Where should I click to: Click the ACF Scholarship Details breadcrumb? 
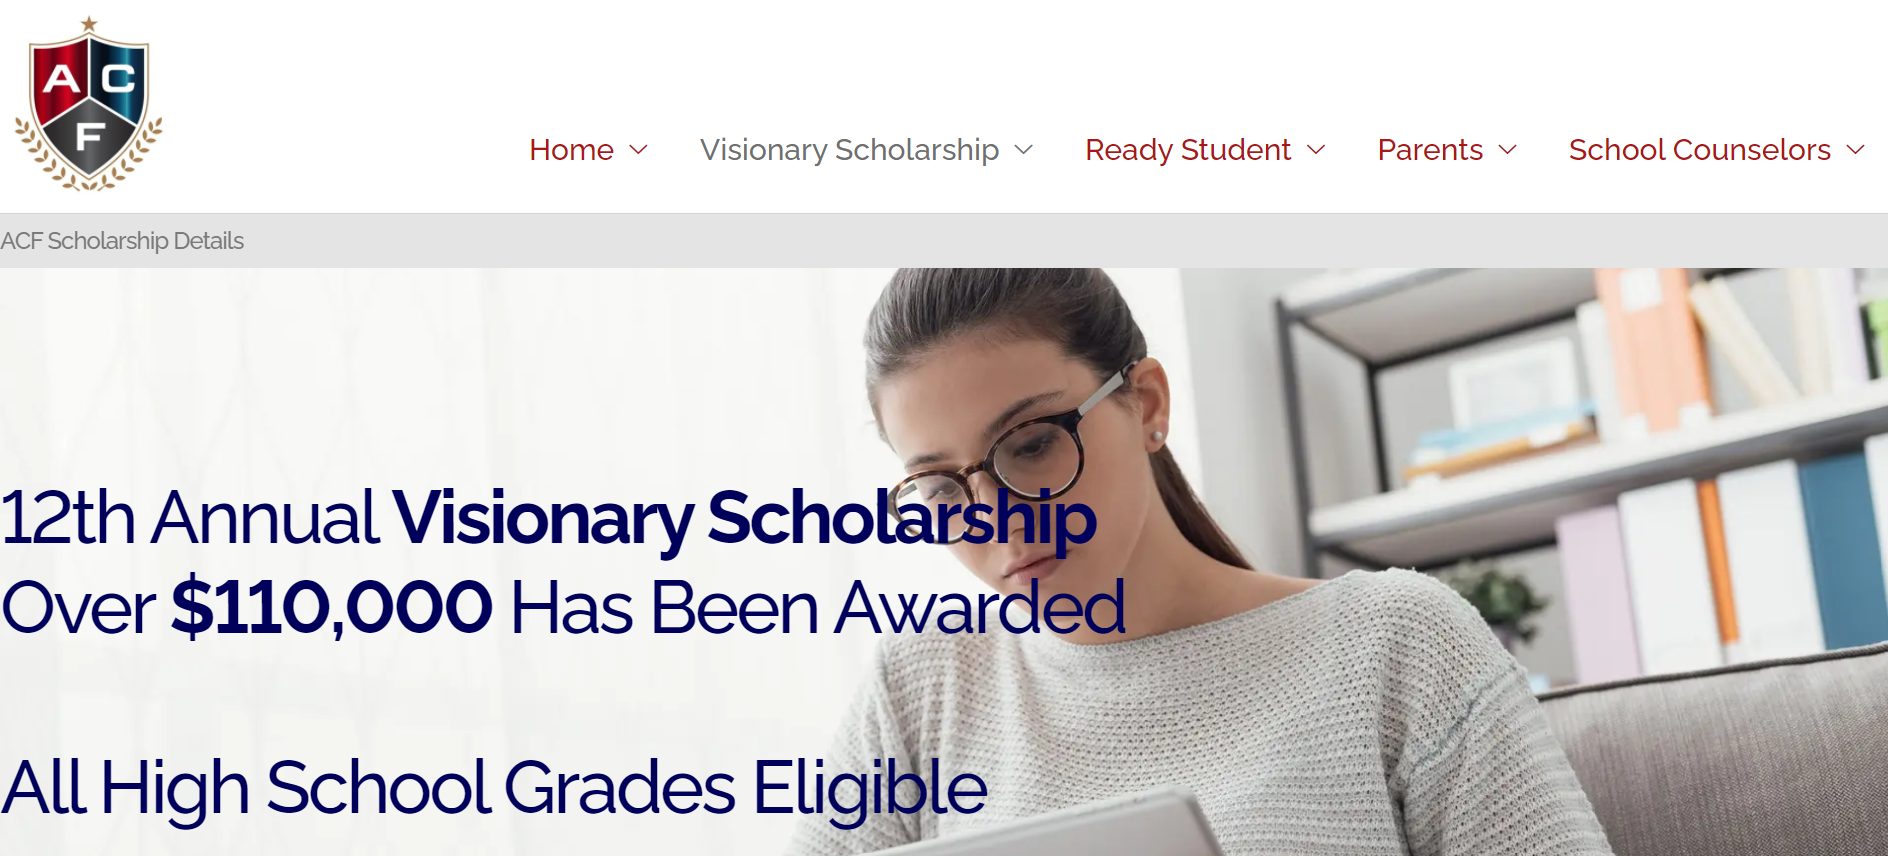pyautogui.click(x=122, y=241)
